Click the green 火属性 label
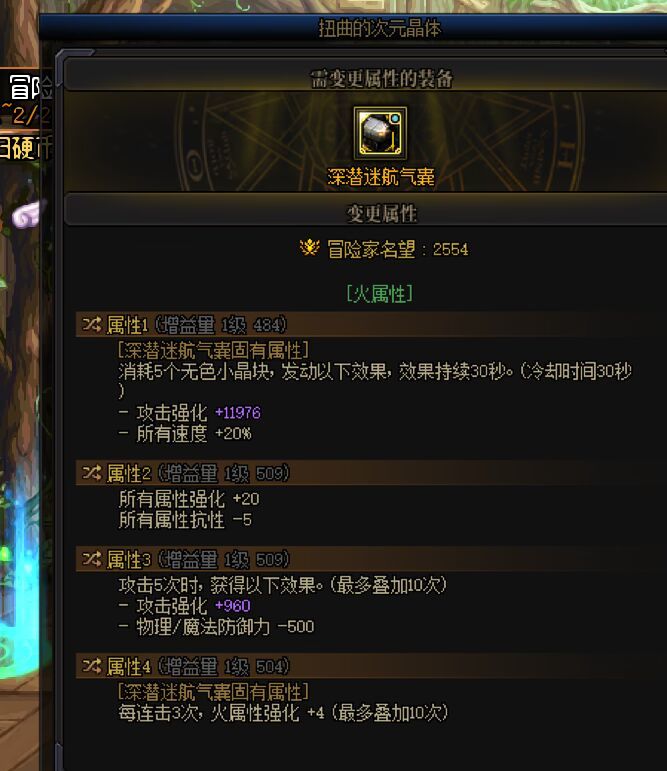The width and height of the screenshot is (667, 771). tap(379, 294)
